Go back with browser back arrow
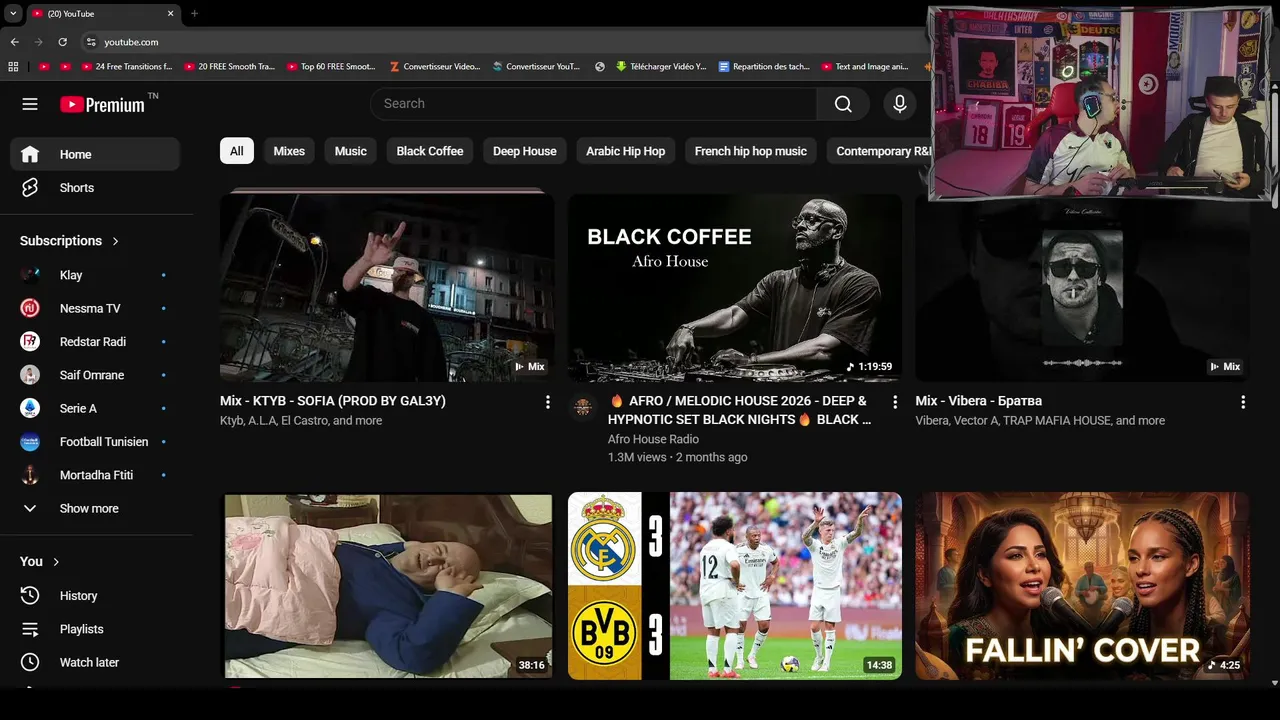The height and width of the screenshot is (720, 1280). 14,42
